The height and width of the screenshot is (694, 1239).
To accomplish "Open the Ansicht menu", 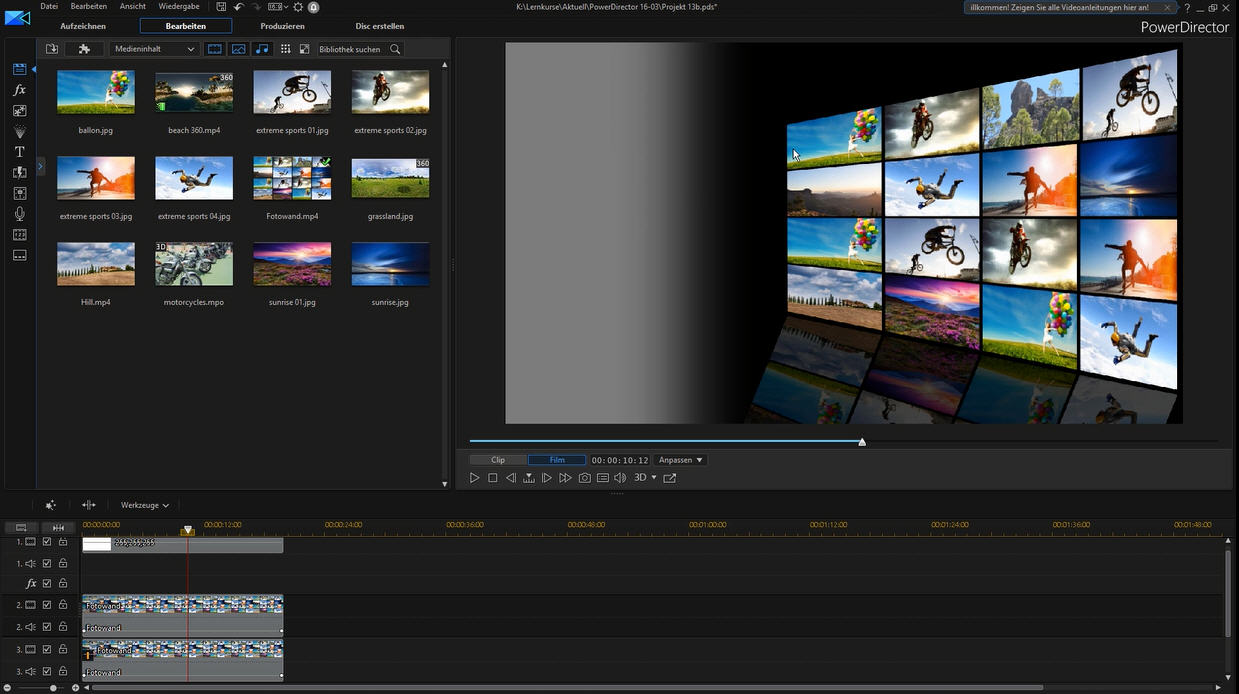I will tap(133, 7).
